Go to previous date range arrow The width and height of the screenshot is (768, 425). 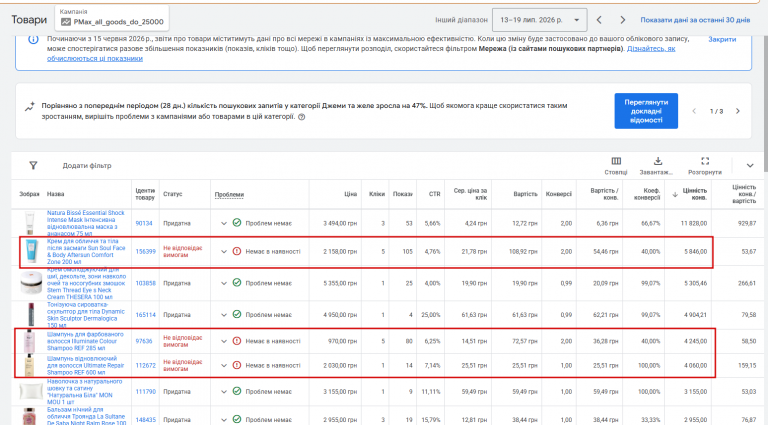click(x=599, y=20)
